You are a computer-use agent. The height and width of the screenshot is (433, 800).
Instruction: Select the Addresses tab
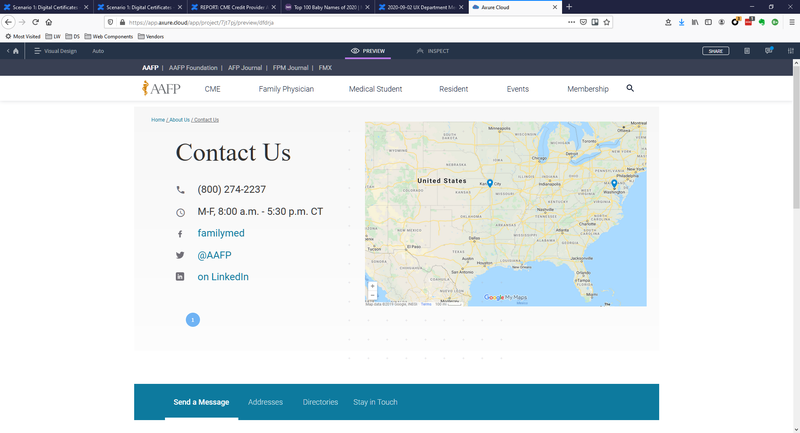point(265,402)
